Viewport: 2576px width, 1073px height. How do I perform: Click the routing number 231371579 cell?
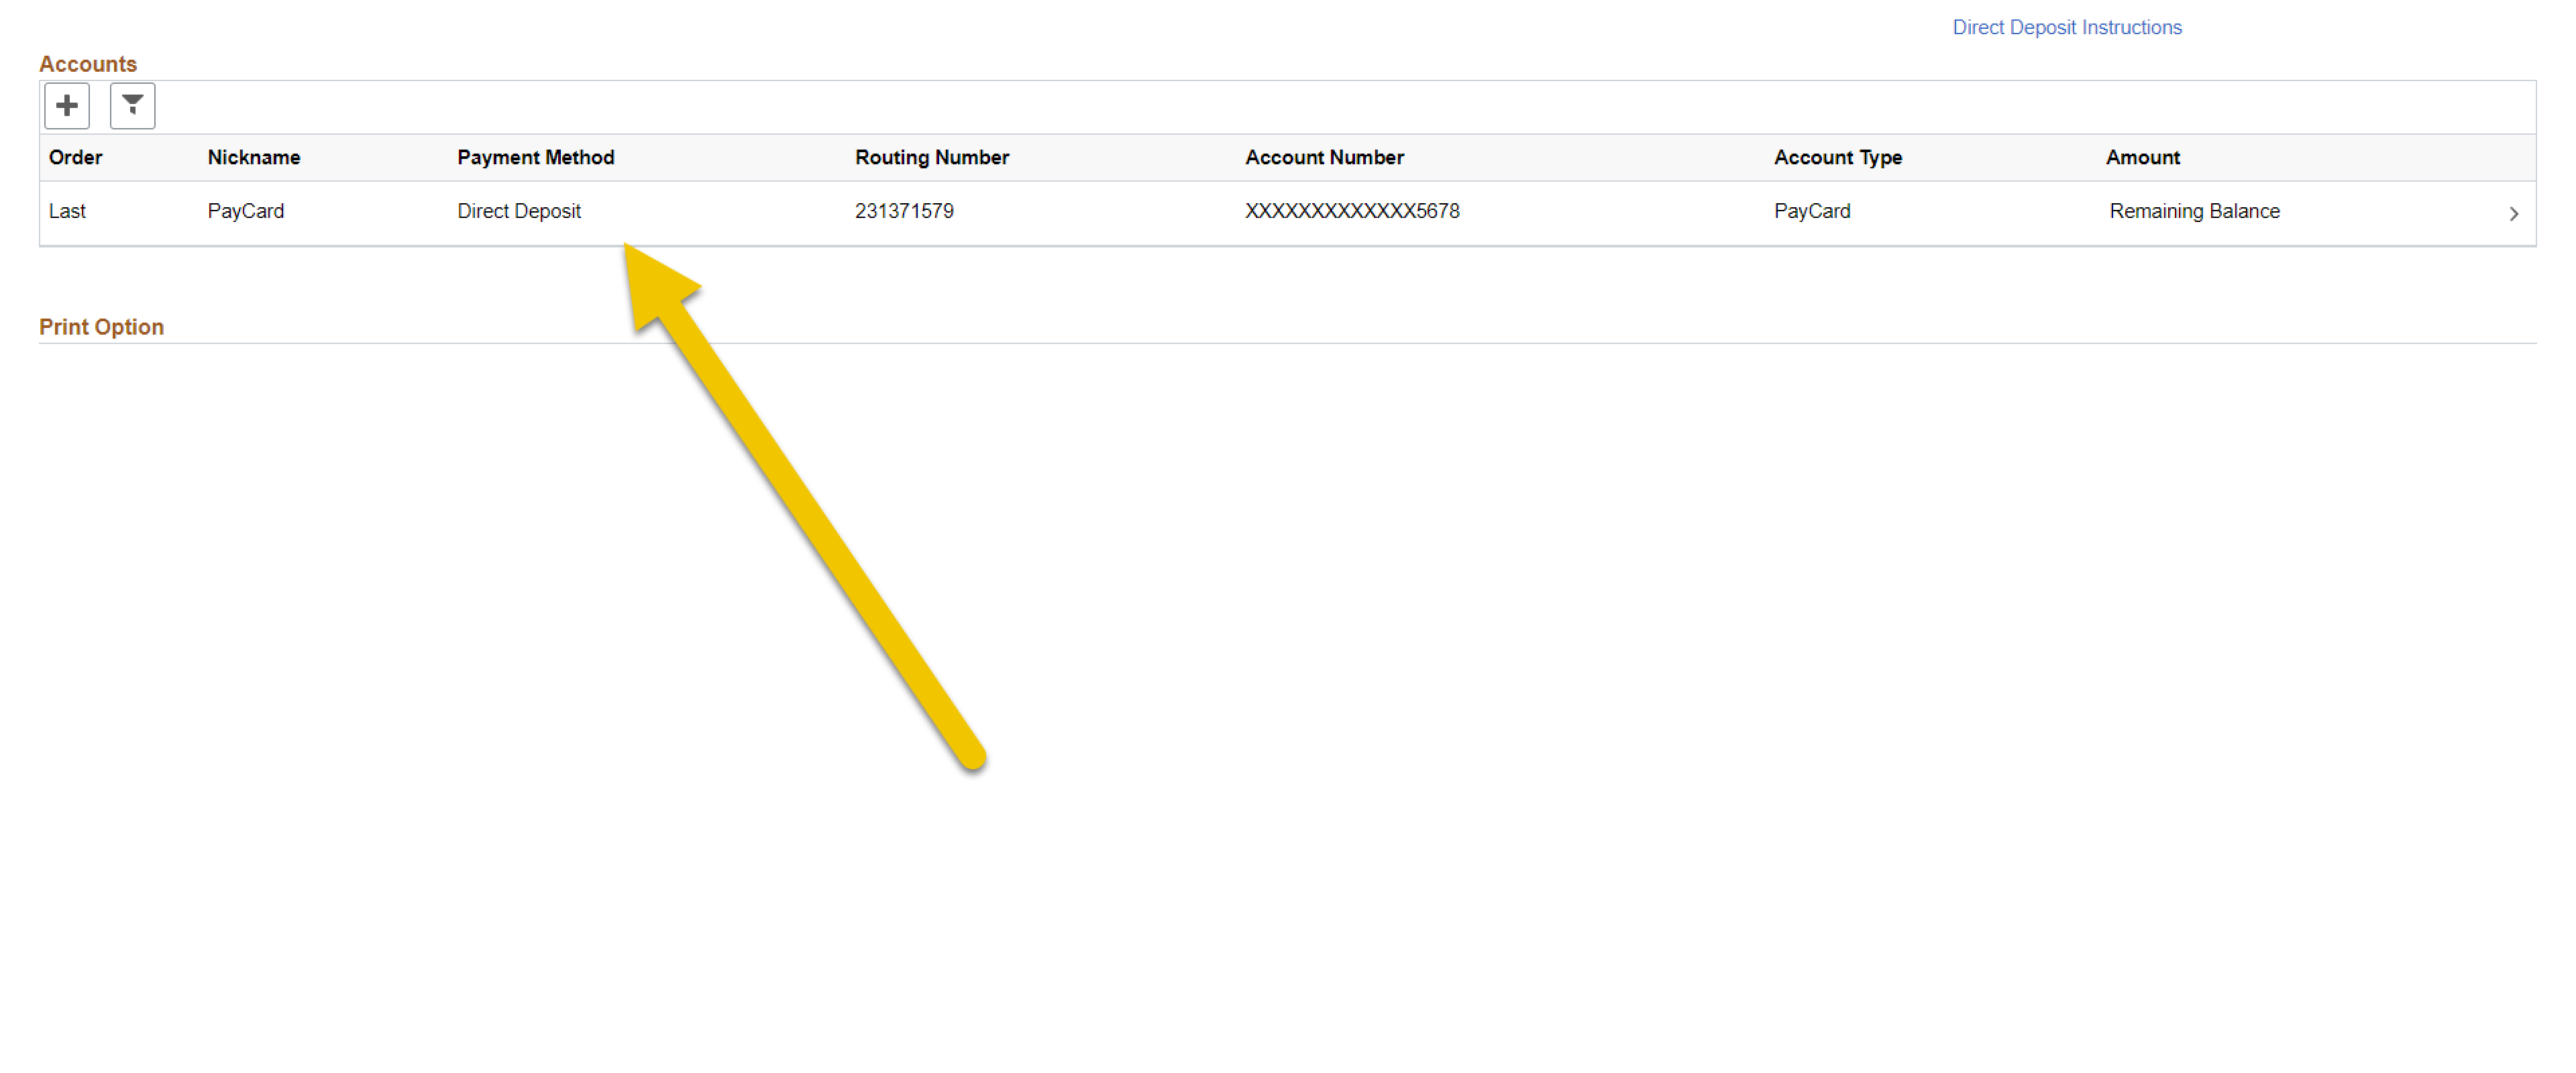[x=904, y=211]
